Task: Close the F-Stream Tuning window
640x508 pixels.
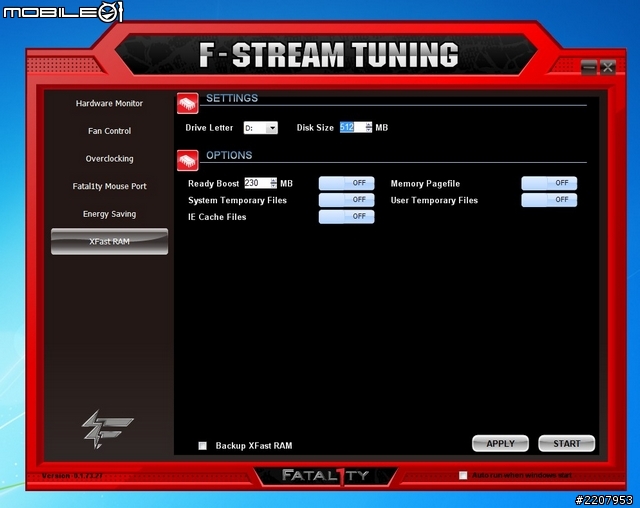Action: click(608, 67)
